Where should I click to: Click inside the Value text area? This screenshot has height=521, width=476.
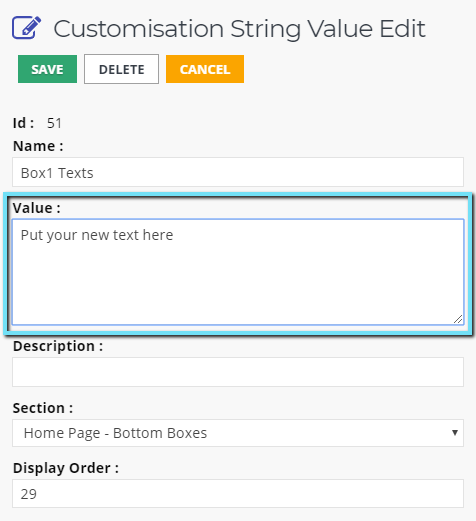coord(238,272)
